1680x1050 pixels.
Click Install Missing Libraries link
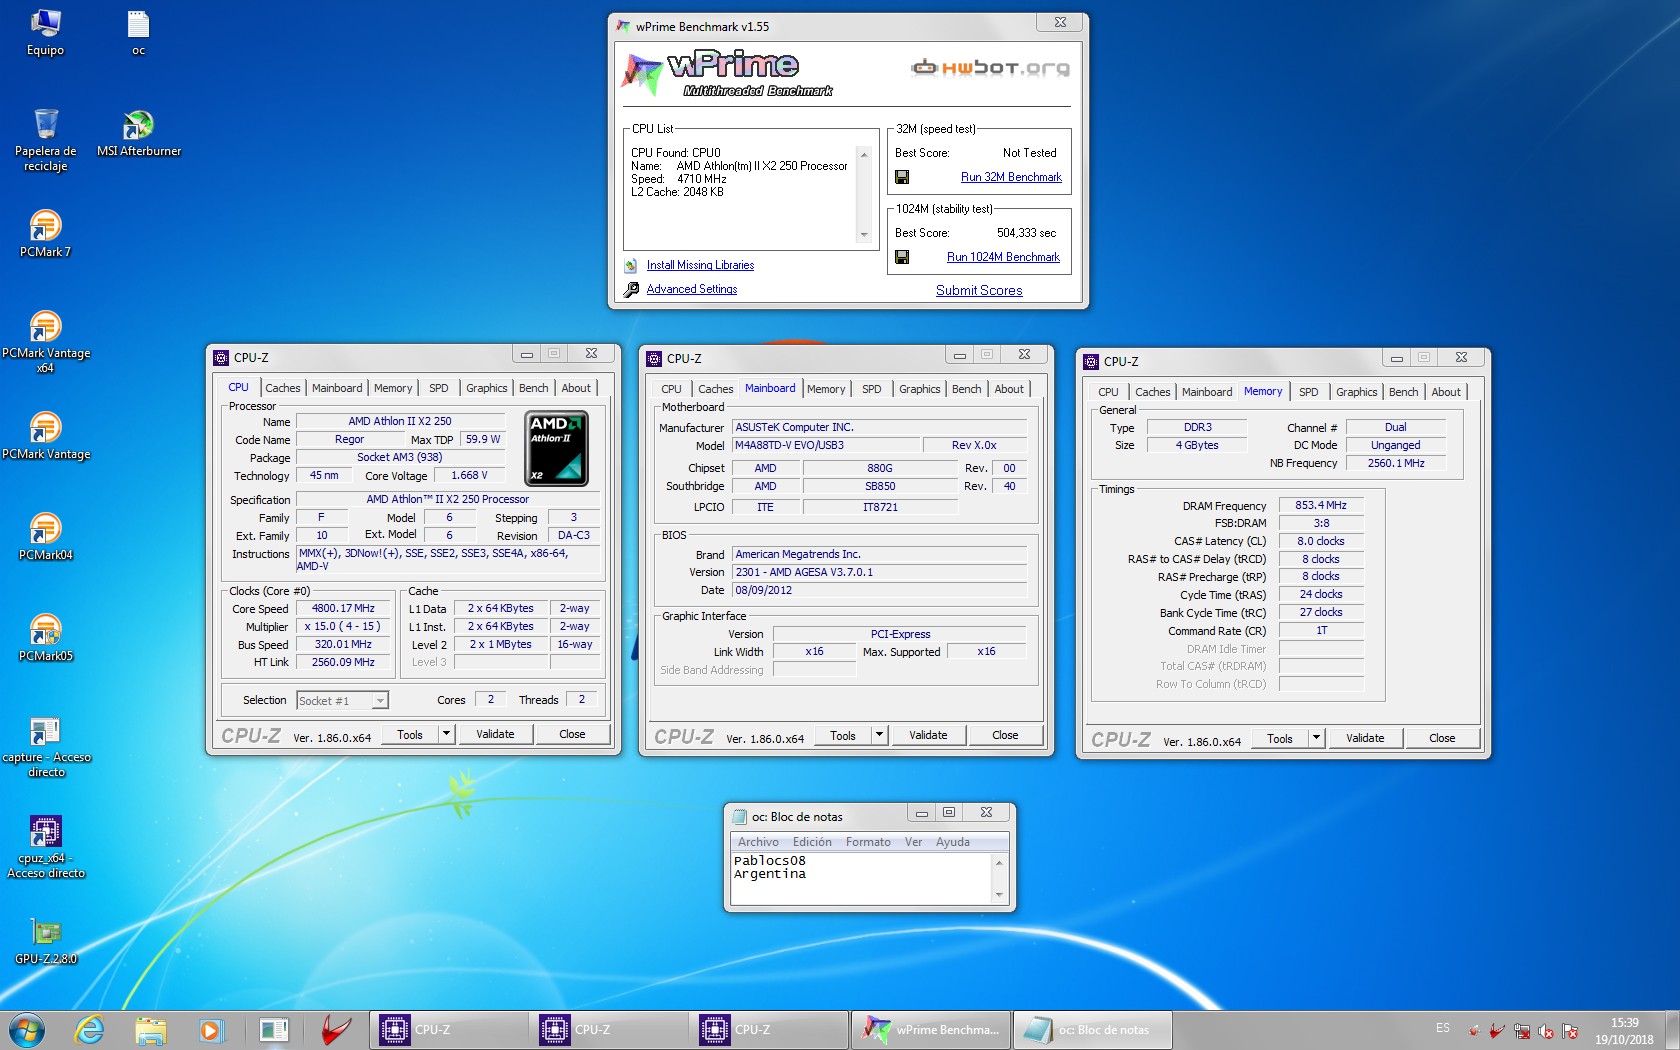700,265
